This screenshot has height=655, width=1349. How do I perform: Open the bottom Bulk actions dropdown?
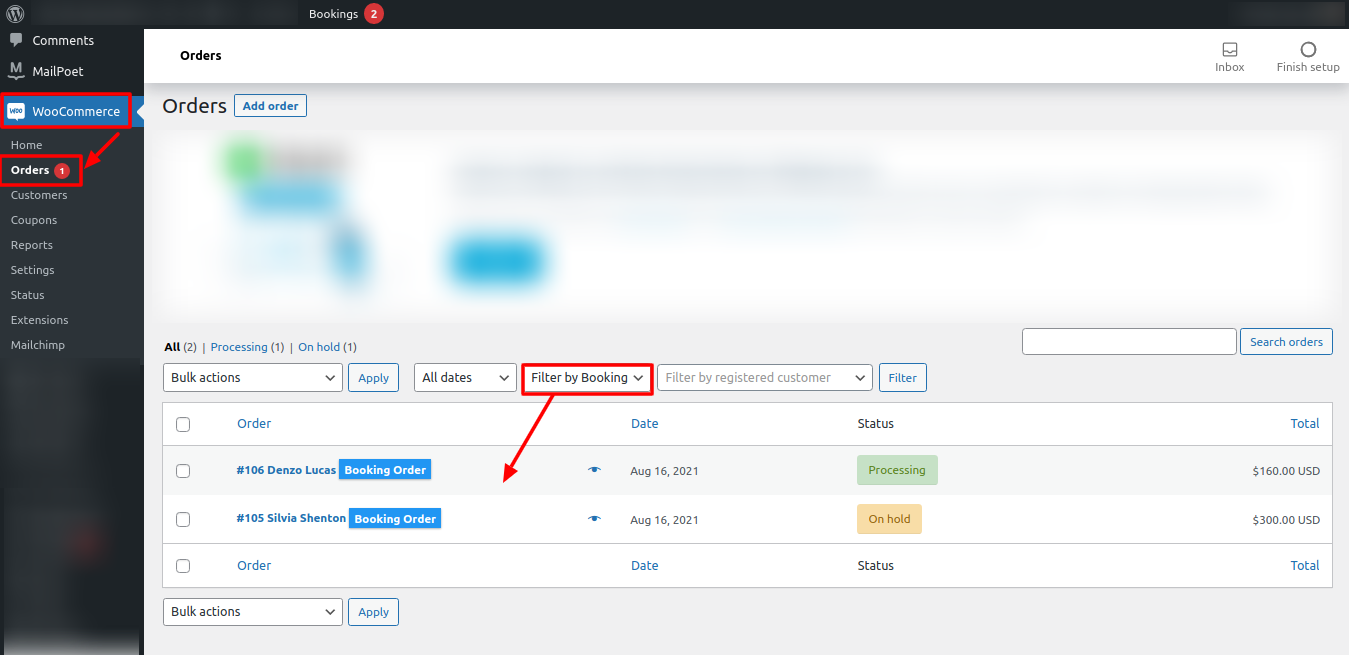[x=253, y=611]
